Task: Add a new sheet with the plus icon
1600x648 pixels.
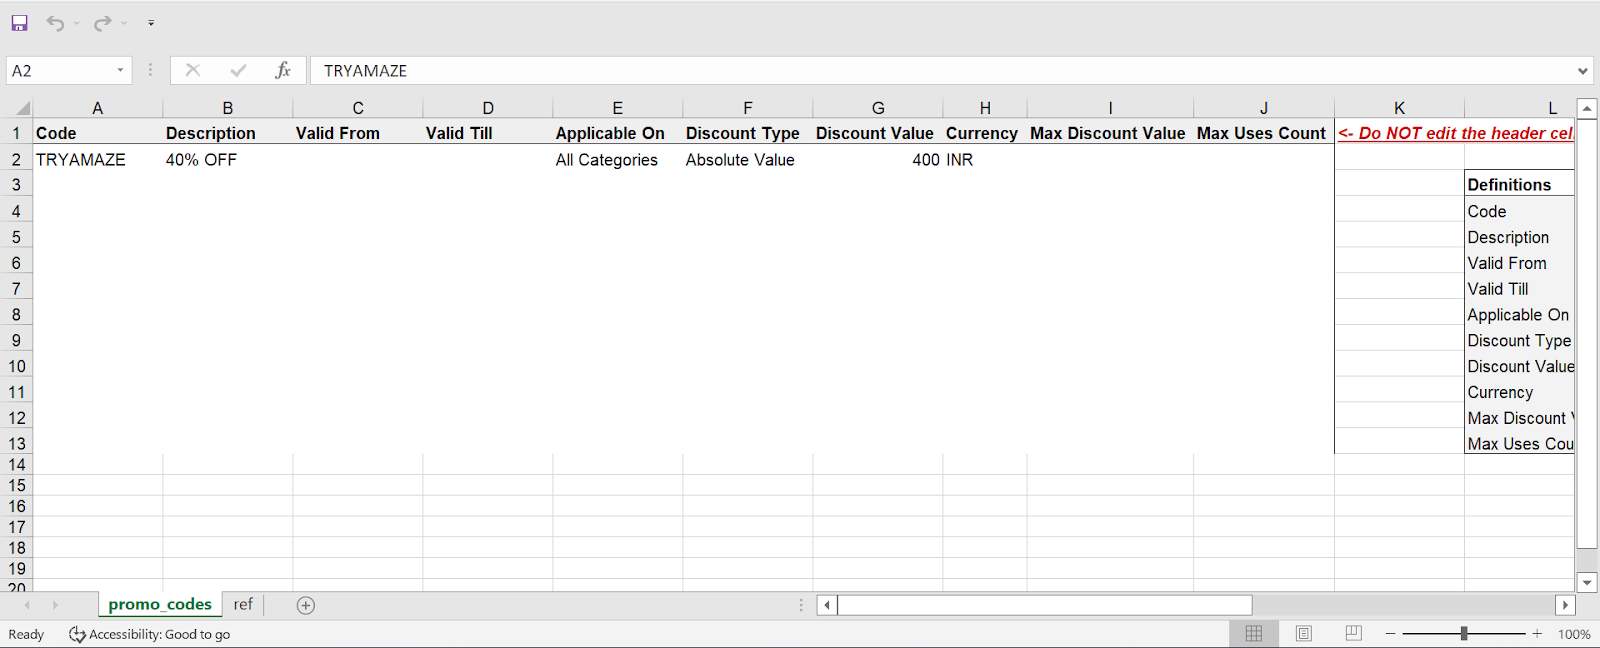Action: 306,605
